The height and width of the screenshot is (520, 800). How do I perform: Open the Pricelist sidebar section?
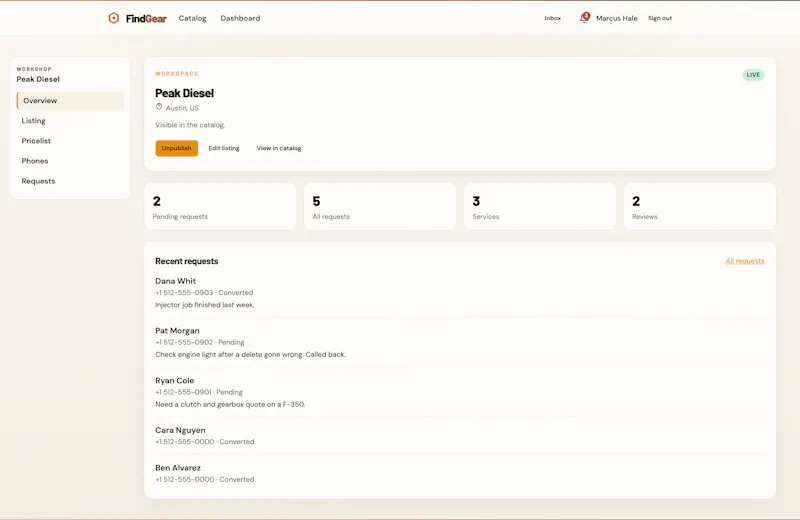[70, 141]
